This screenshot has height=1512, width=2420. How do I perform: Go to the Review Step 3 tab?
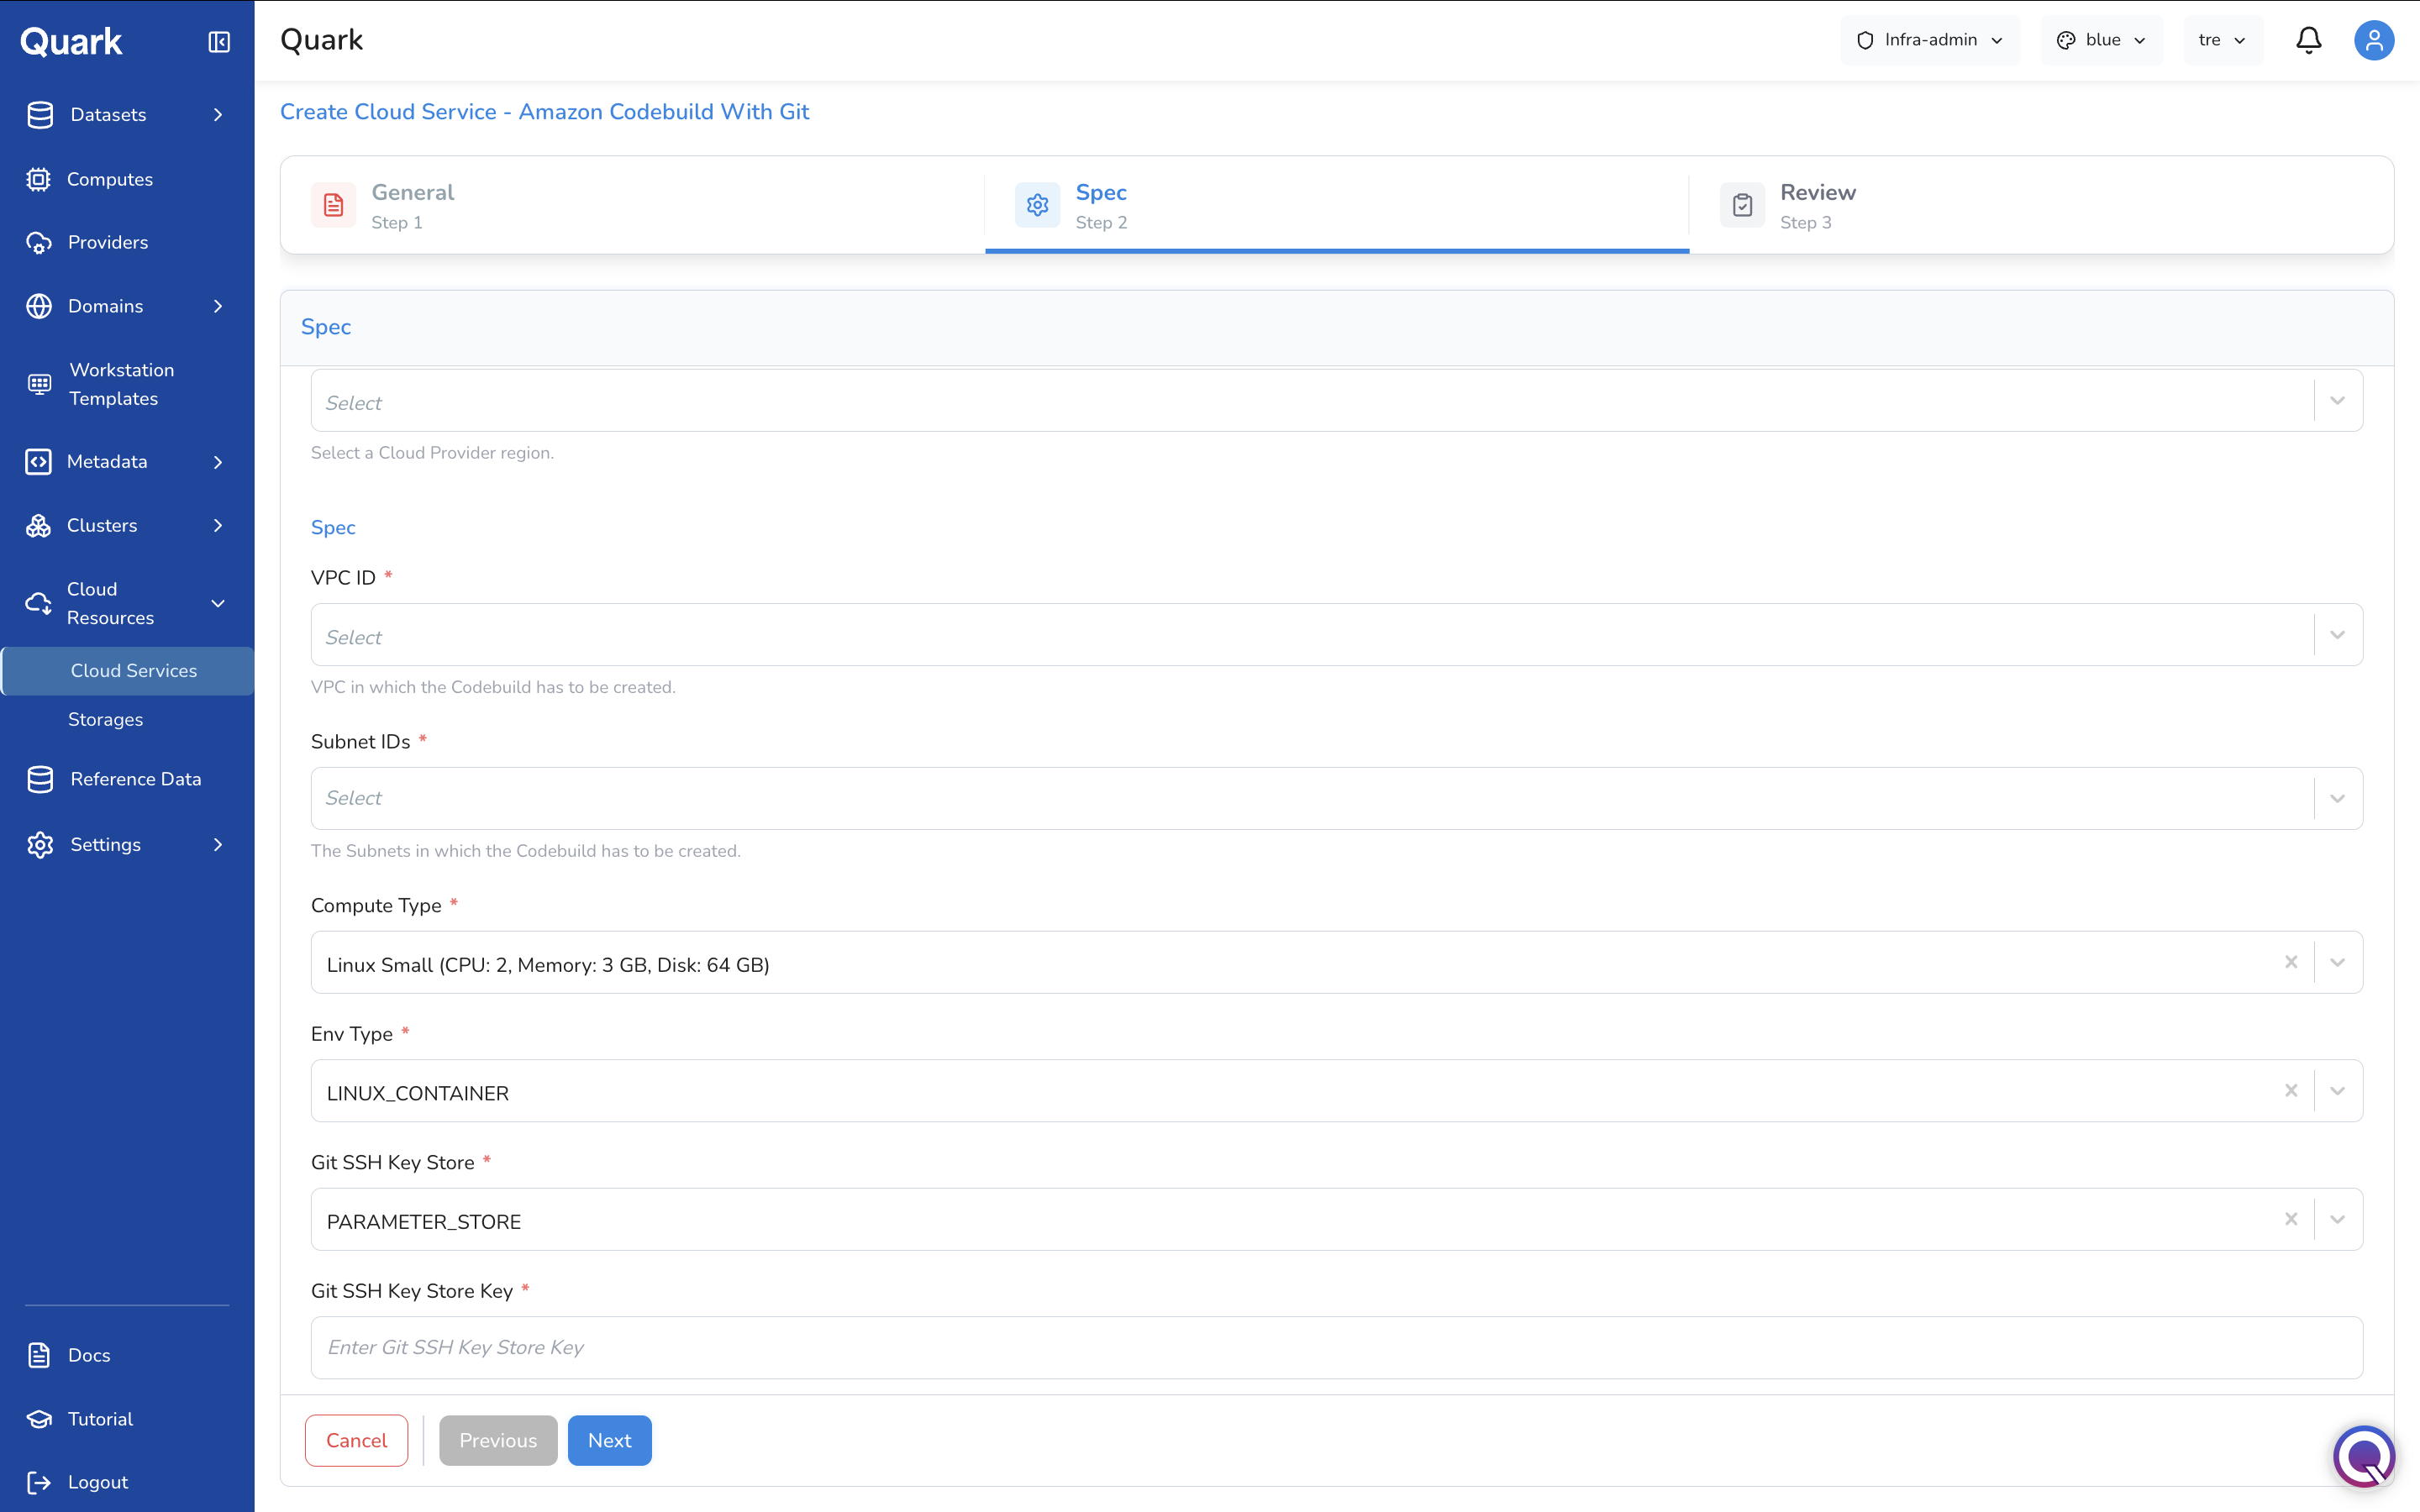click(x=2041, y=205)
